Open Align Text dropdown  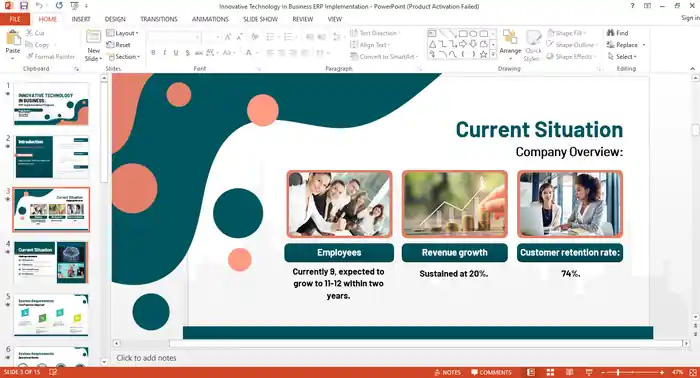(370, 45)
